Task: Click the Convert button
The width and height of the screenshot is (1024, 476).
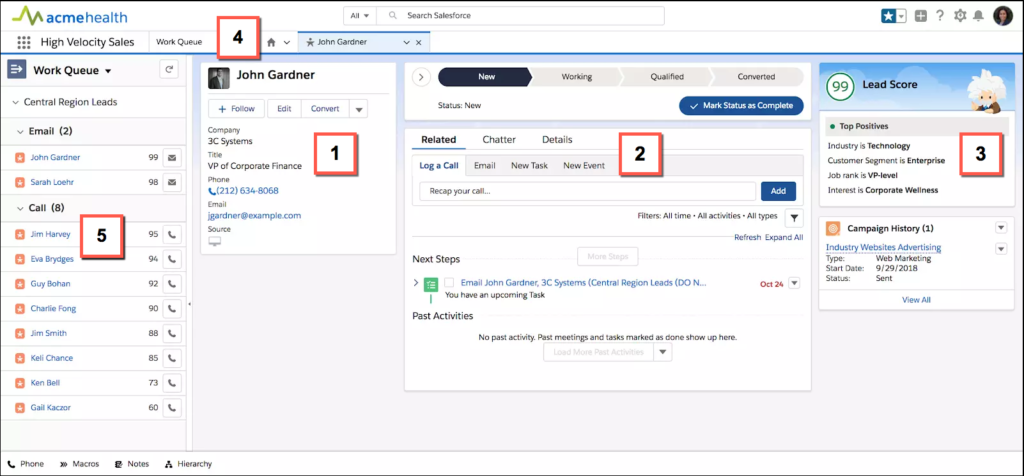Action: pyautogui.click(x=325, y=109)
